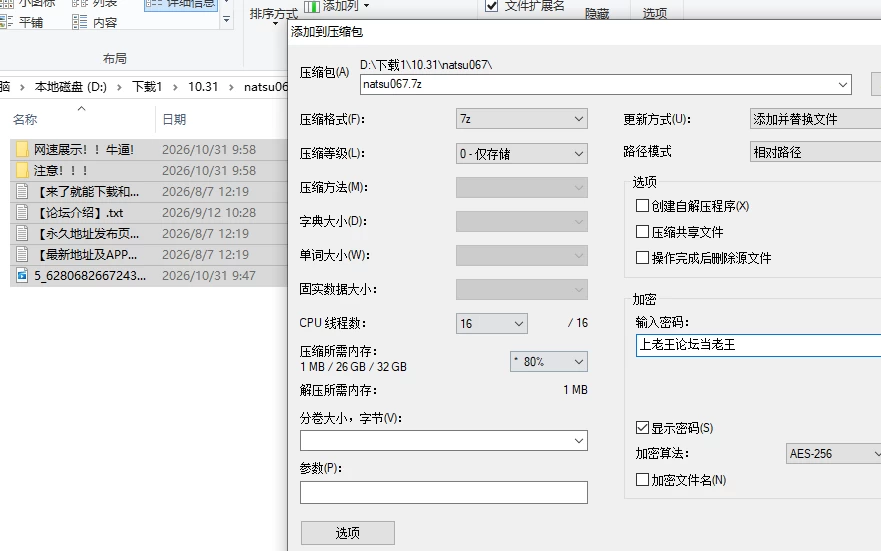This screenshot has height=551, width=881.
Task: Click sort arrow above 名称 column
Action: coord(81,108)
